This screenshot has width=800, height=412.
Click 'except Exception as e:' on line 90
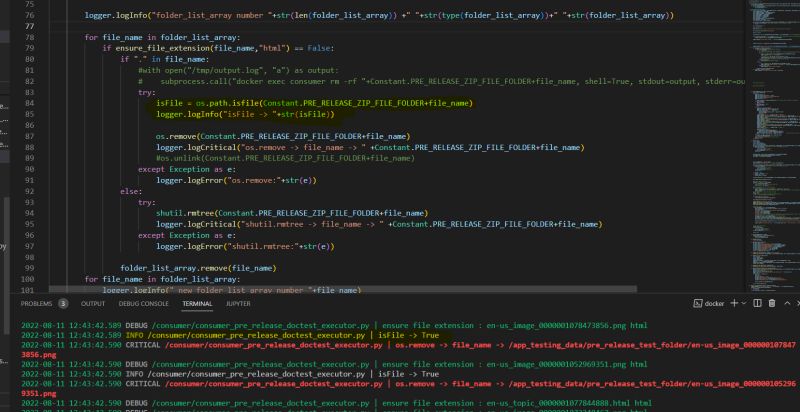point(187,169)
